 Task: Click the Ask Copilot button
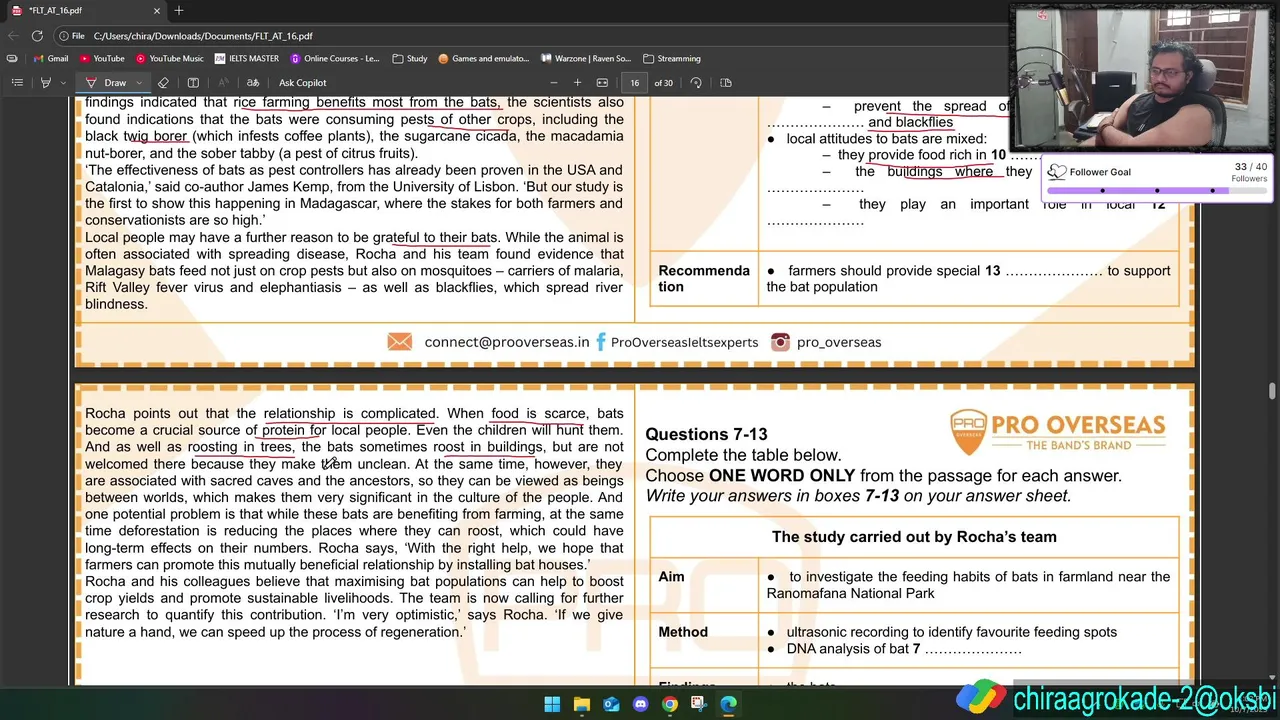302,83
